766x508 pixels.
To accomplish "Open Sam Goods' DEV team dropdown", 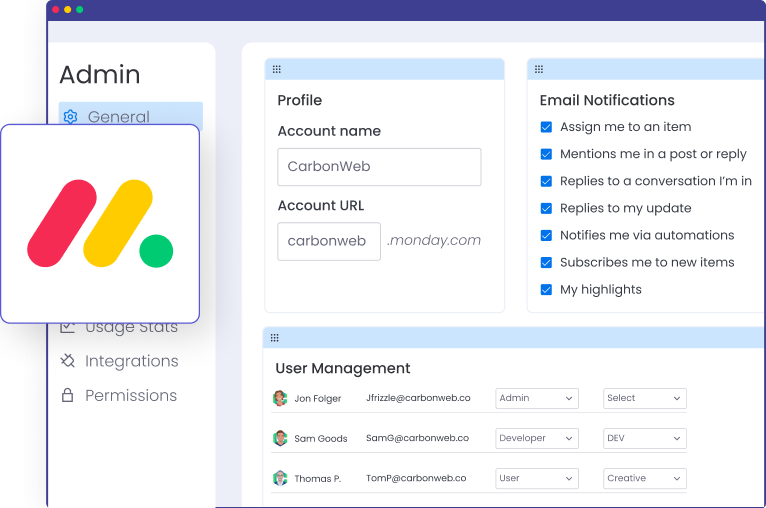I will point(645,438).
